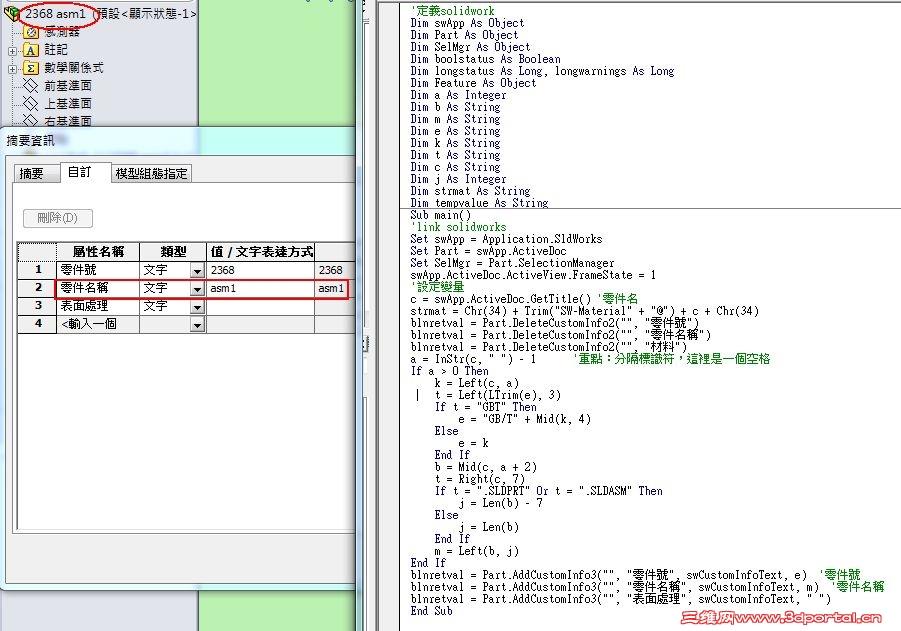Click the 'j = Len(b) - 7' line
Viewport: 901px width, 631px height.
pos(500,503)
